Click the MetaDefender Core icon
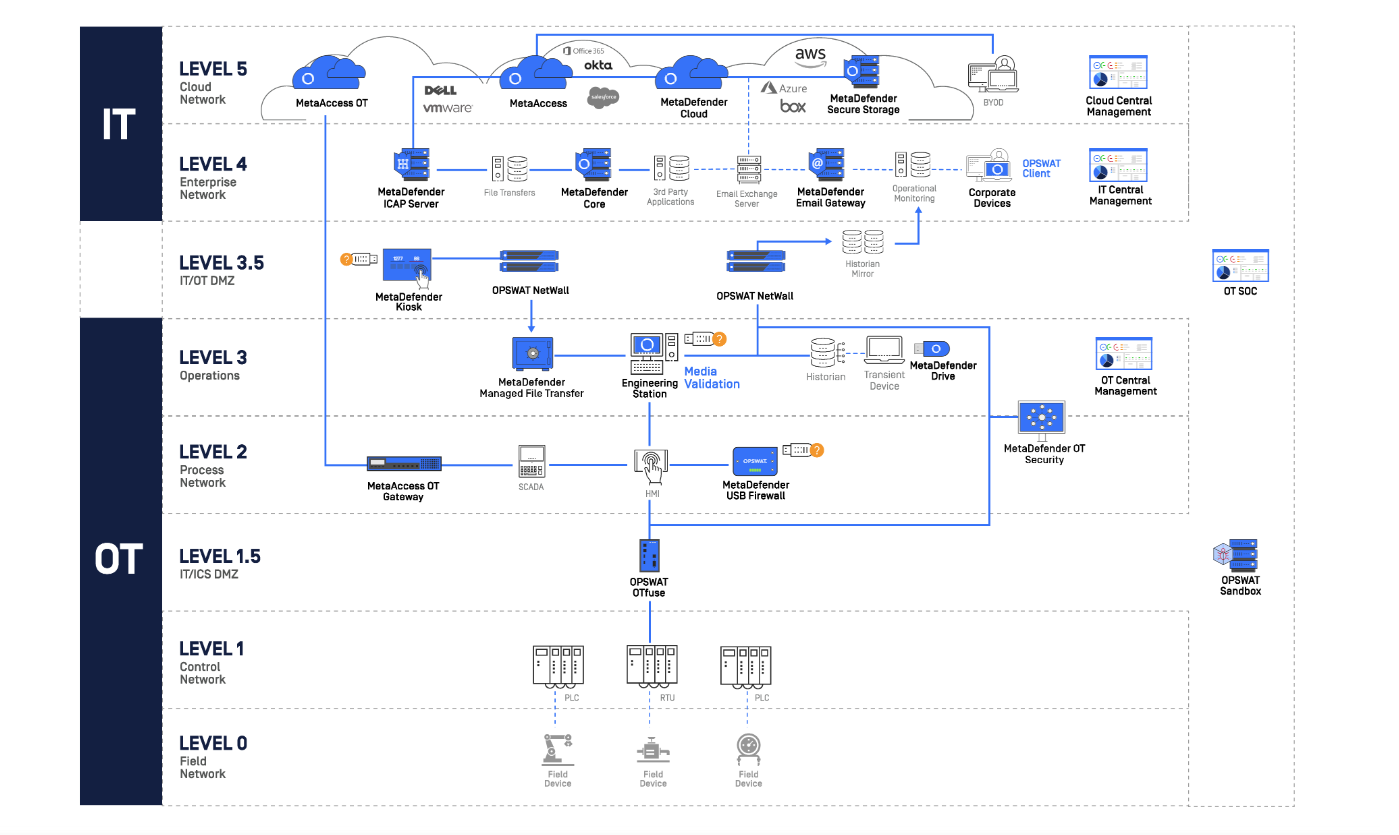 [593, 165]
